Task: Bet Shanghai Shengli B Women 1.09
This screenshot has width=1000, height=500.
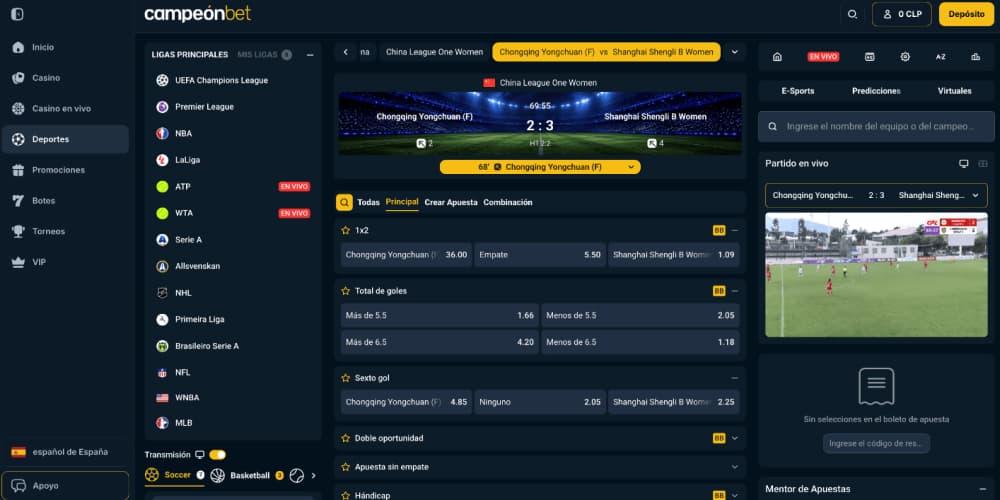Action: (673, 254)
